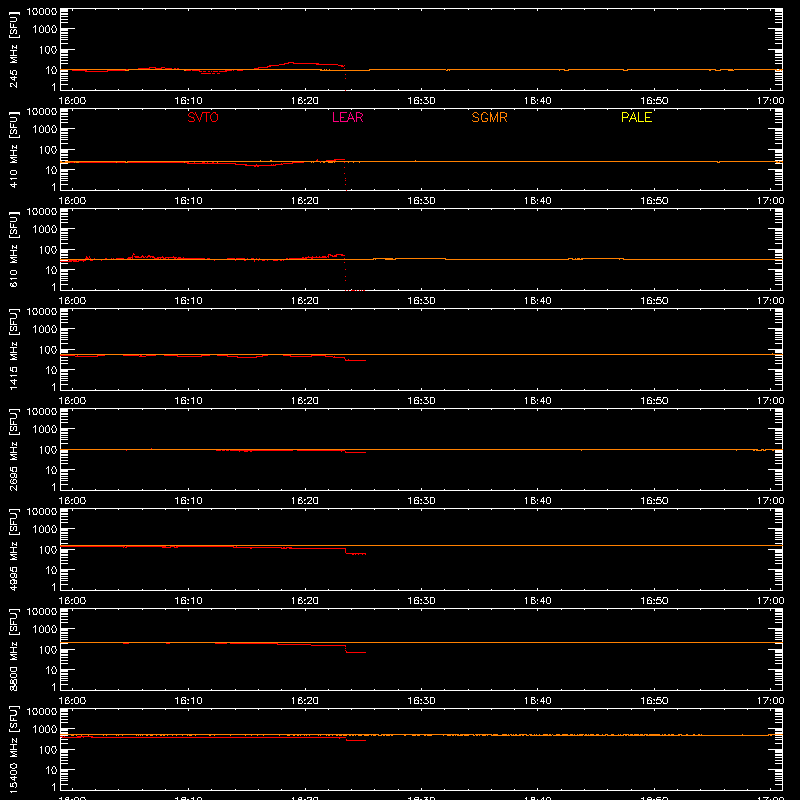Click 16:10 tick label under 2695 MHz panel
This screenshot has height=800, width=800.
tap(188, 501)
